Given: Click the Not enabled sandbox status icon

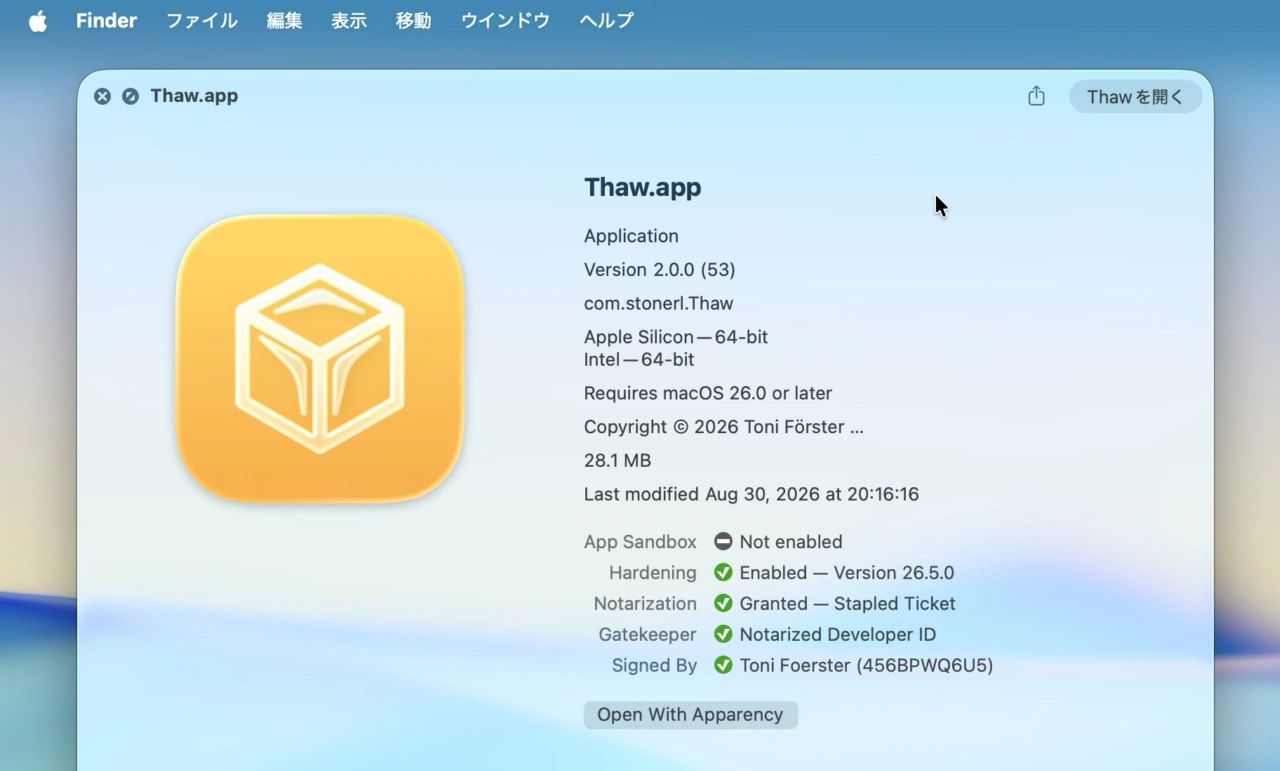Looking at the screenshot, I should tap(723, 542).
